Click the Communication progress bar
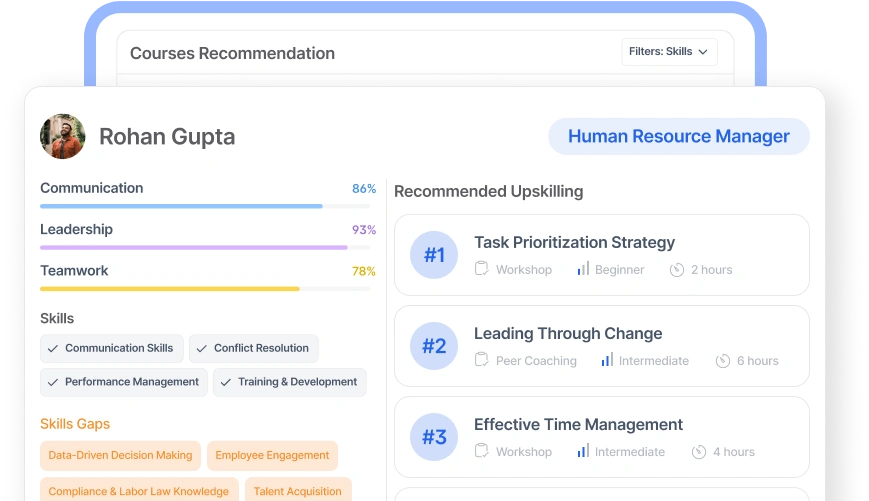The image size is (869, 501). pyautogui.click(x=205, y=206)
